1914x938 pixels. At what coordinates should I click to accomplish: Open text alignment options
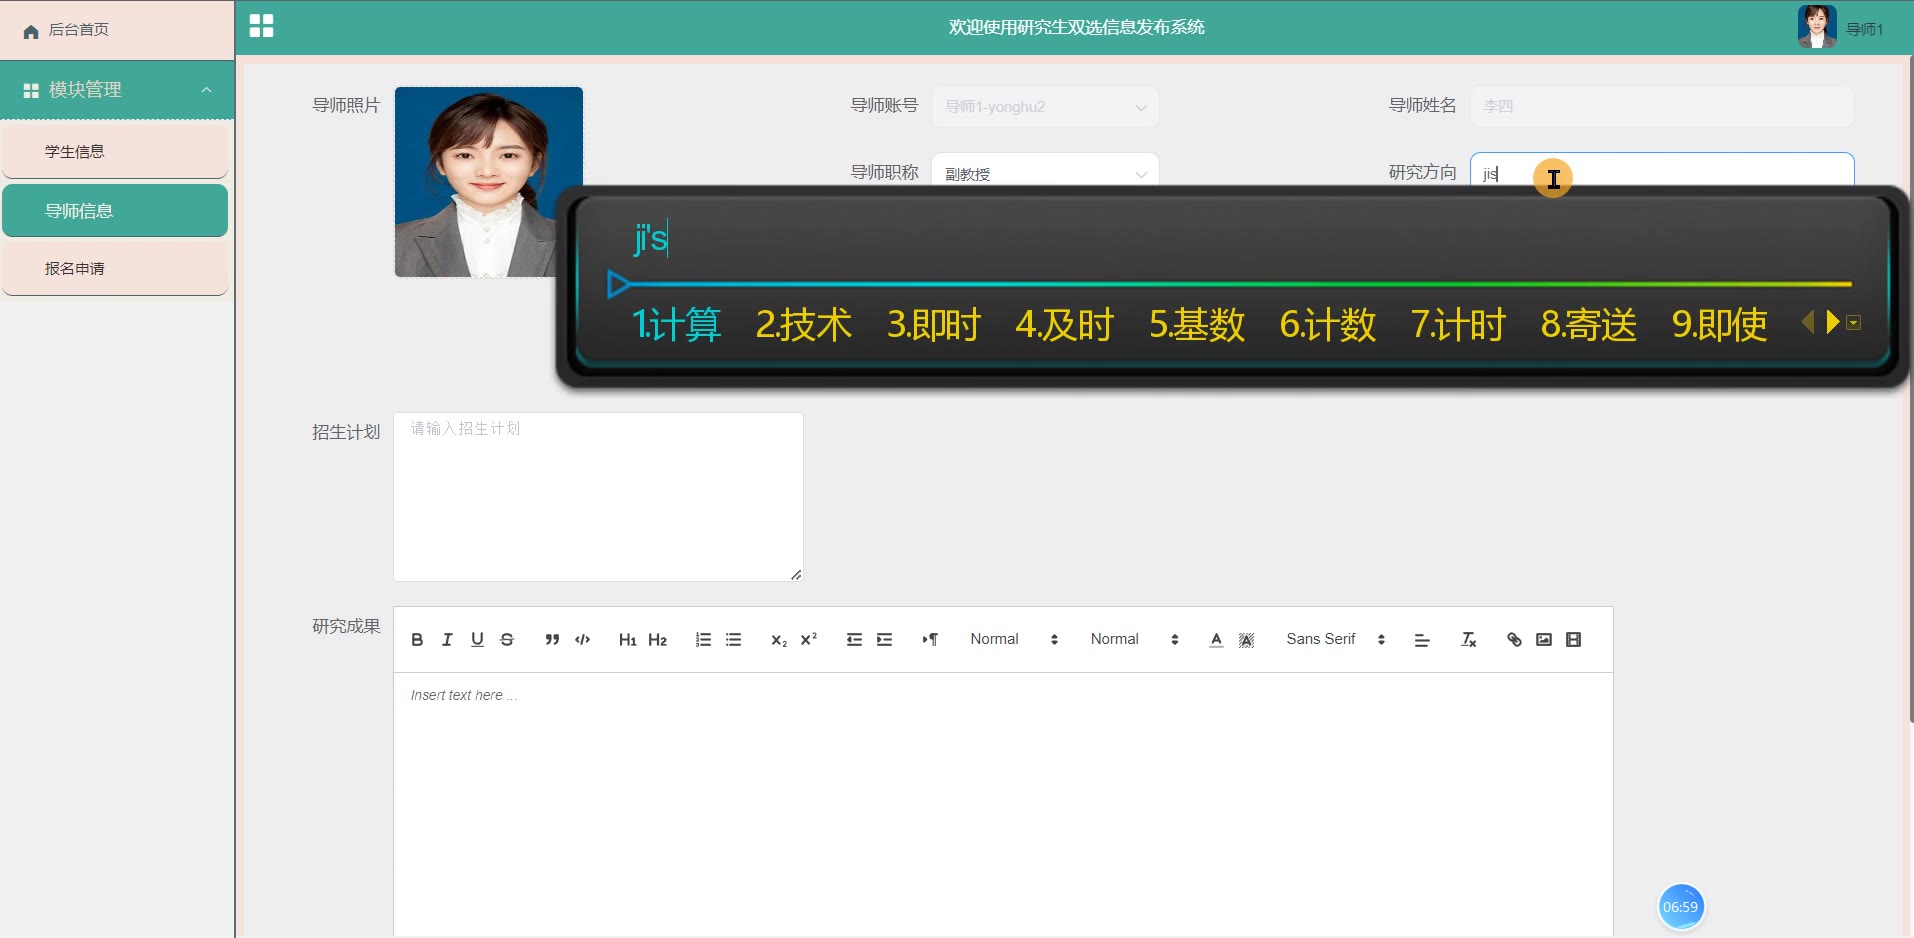pos(1422,640)
